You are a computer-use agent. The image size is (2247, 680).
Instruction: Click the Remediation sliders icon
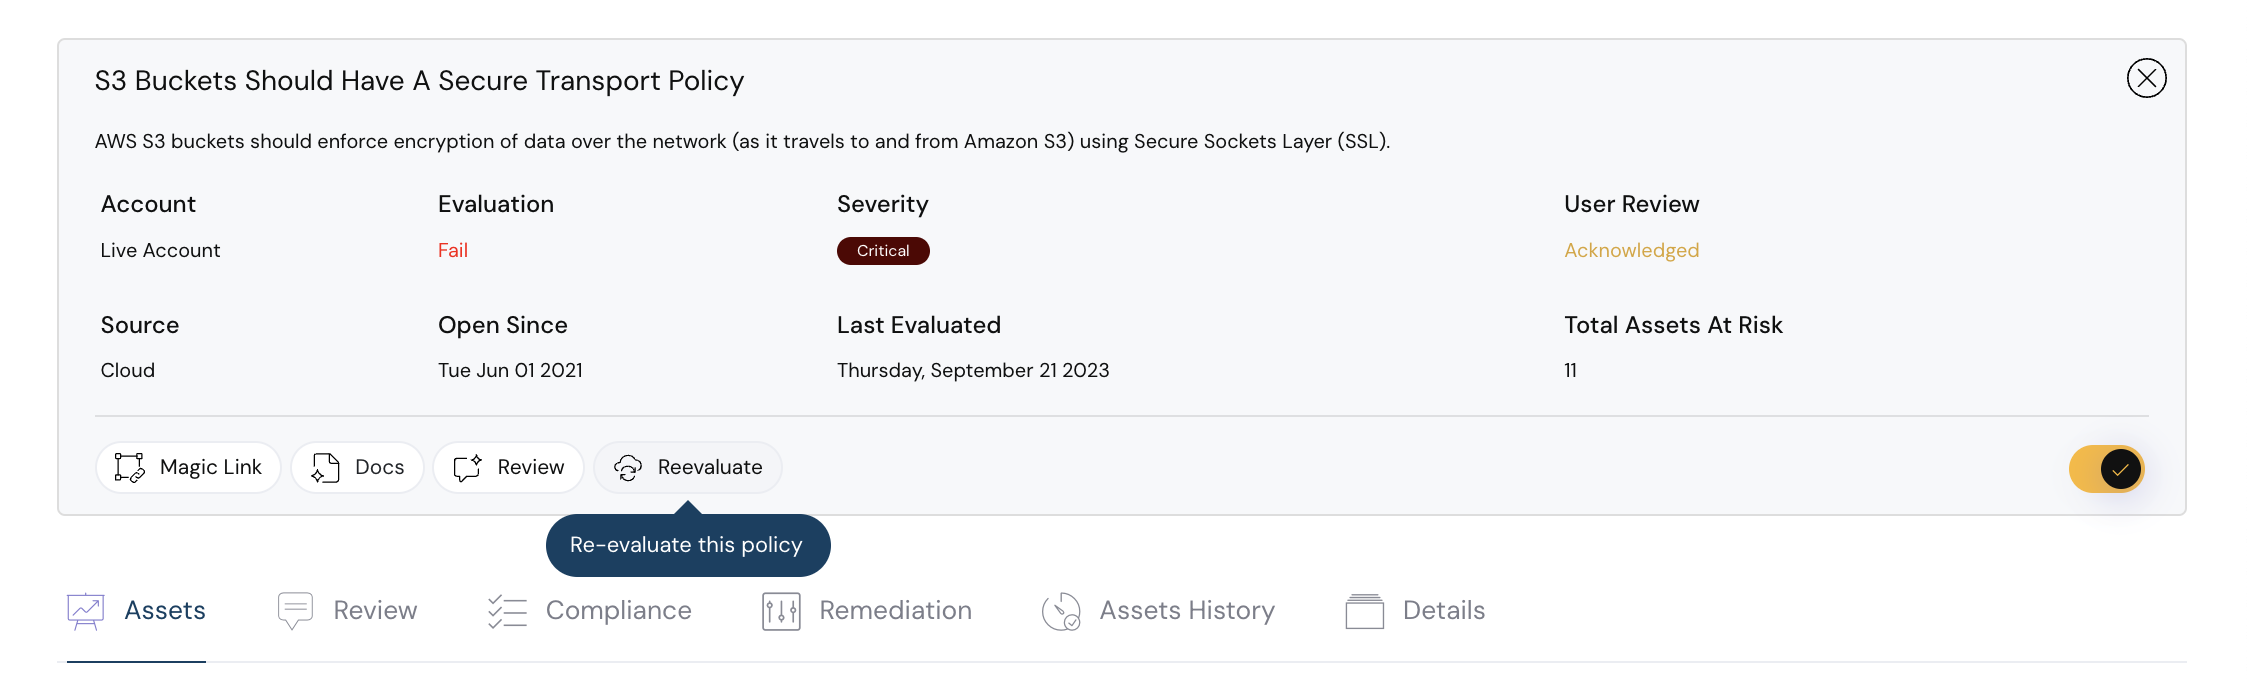[781, 610]
